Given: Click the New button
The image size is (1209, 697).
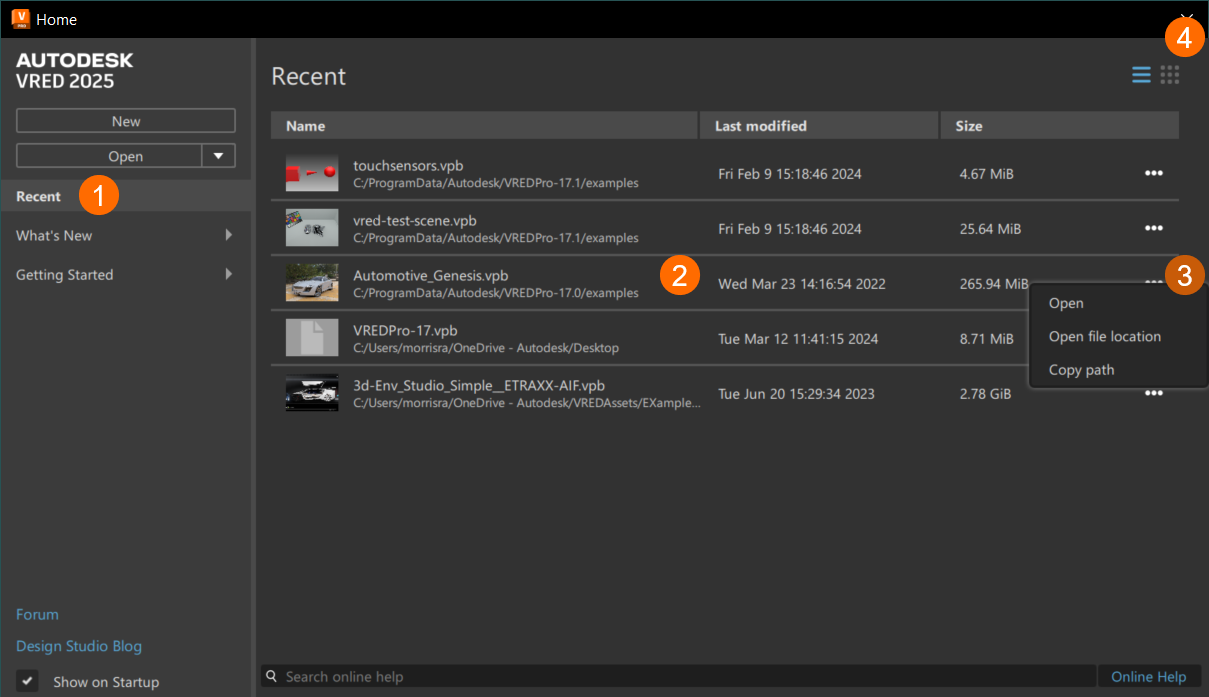Looking at the screenshot, I should [126, 121].
